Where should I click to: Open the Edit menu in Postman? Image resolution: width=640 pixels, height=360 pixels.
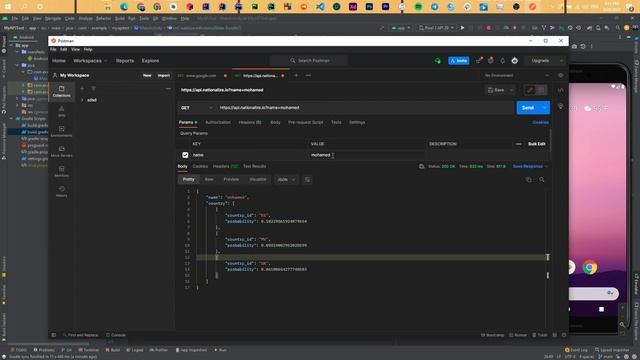pyautogui.click(x=64, y=49)
